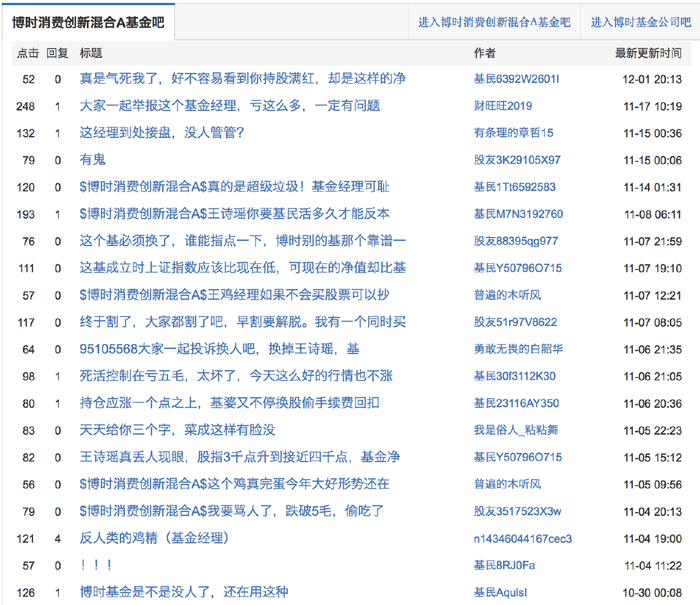Open post 这个基必须换了，谁能指点一下
This screenshot has width=700, height=605.
point(242,241)
